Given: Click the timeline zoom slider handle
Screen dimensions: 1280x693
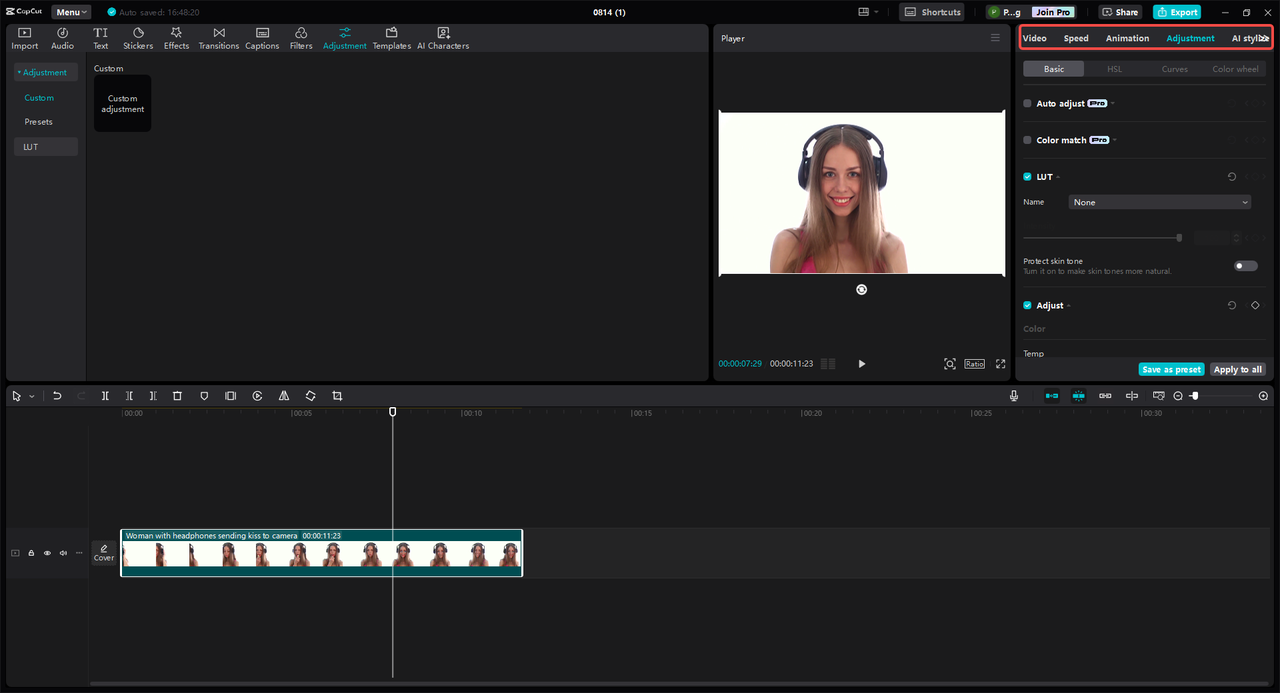Looking at the screenshot, I should pyautogui.click(x=1194, y=396).
